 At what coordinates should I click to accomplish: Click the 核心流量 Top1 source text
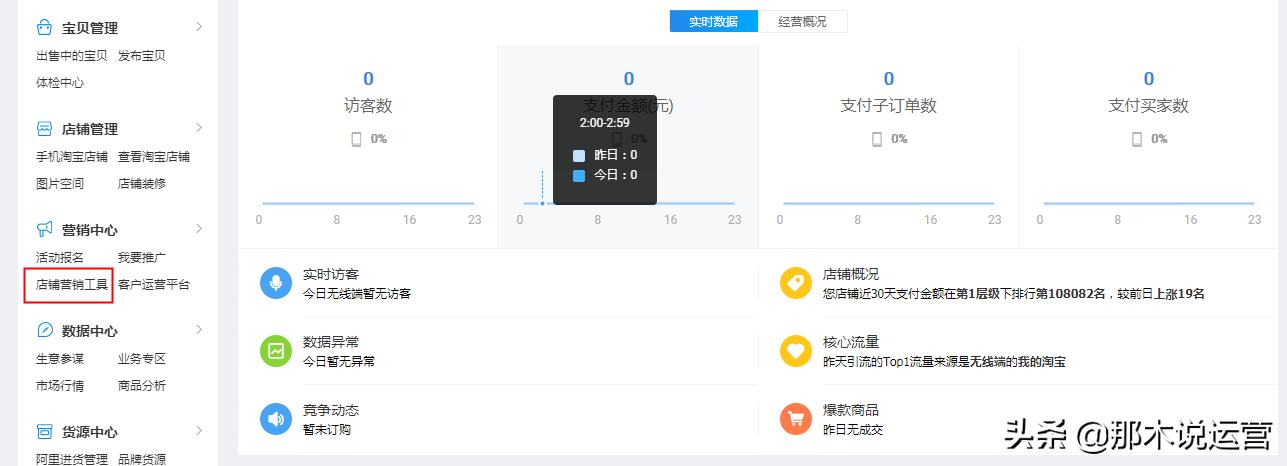(x=944, y=362)
